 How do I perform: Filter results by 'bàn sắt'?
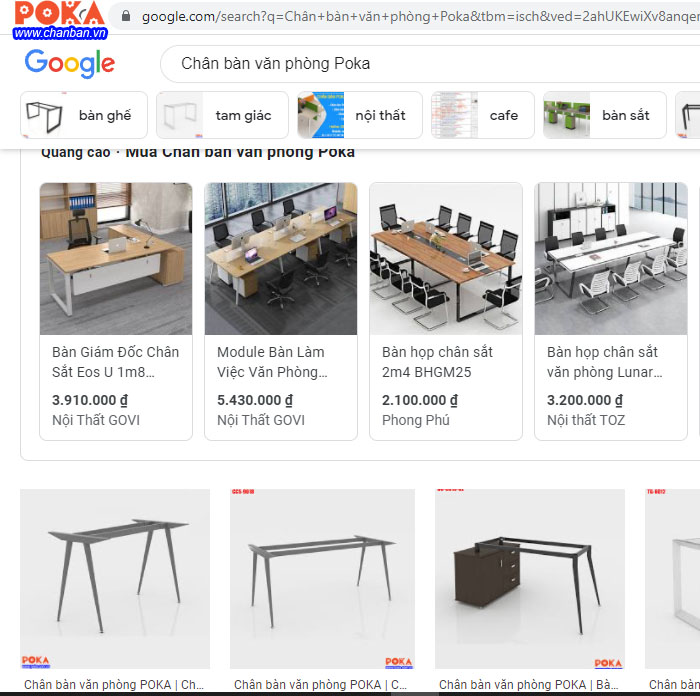[x=604, y=115]
